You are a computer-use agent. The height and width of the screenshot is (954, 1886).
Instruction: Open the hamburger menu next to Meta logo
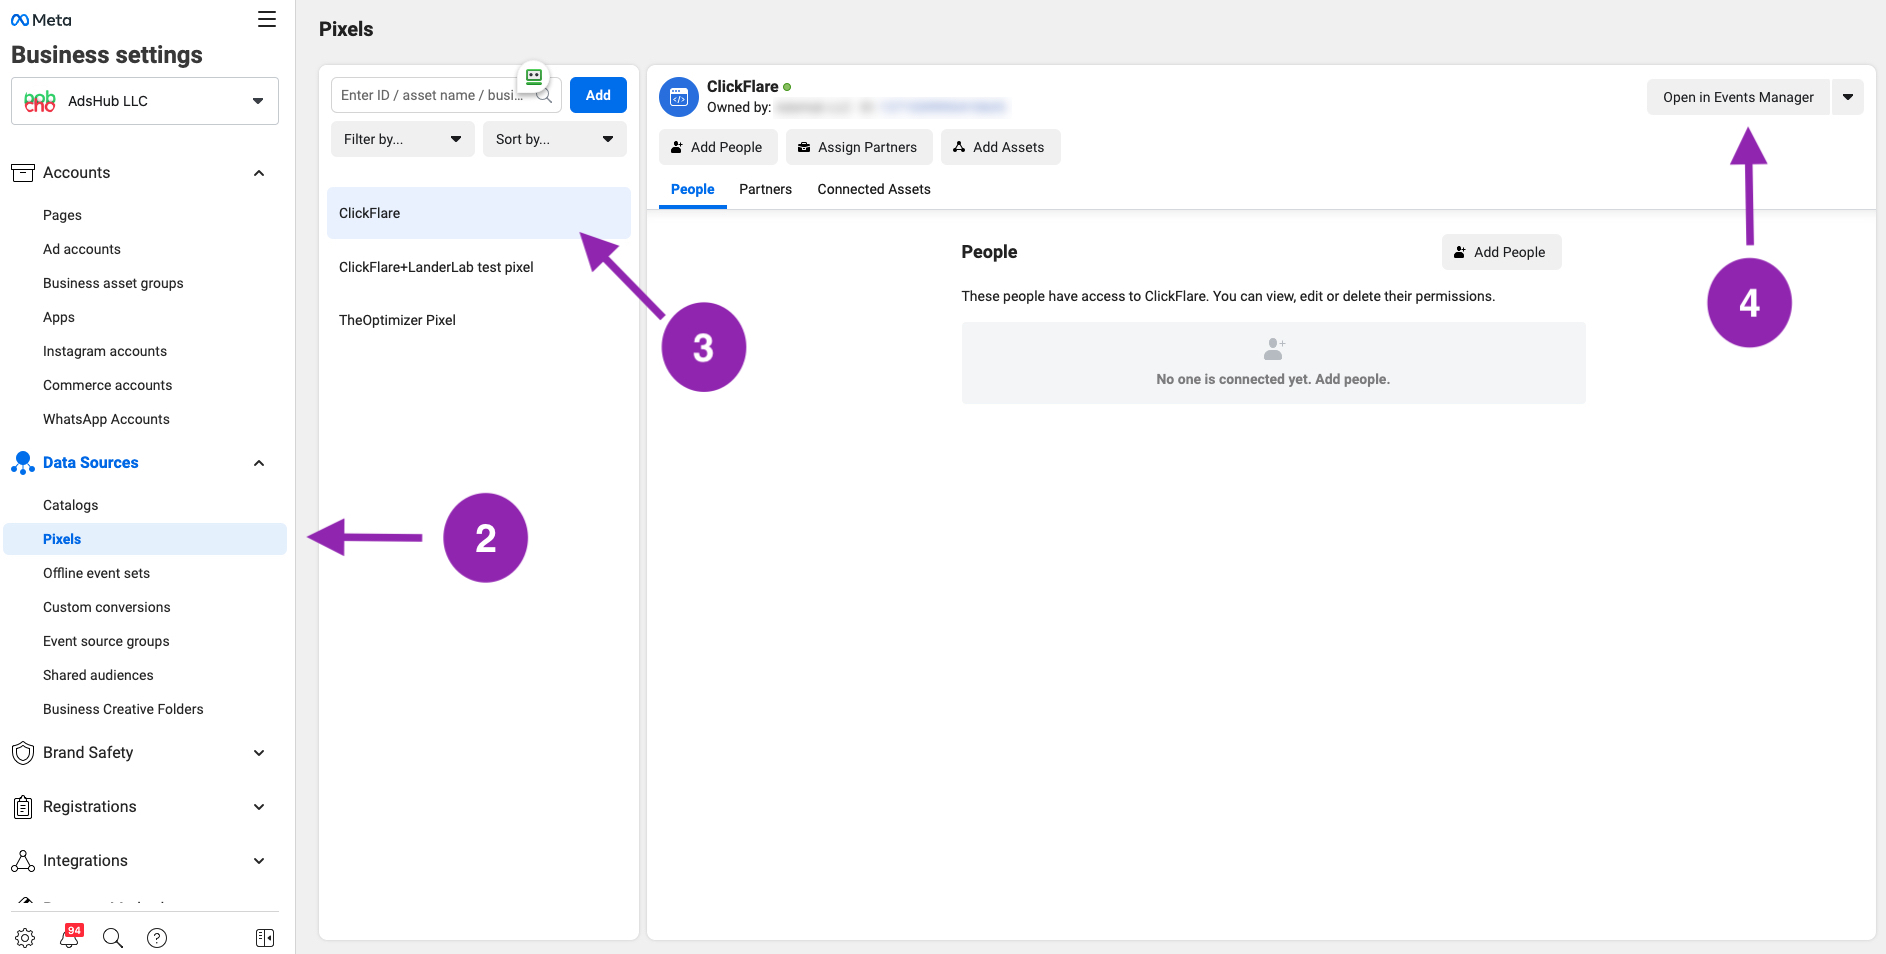(267, 19)
